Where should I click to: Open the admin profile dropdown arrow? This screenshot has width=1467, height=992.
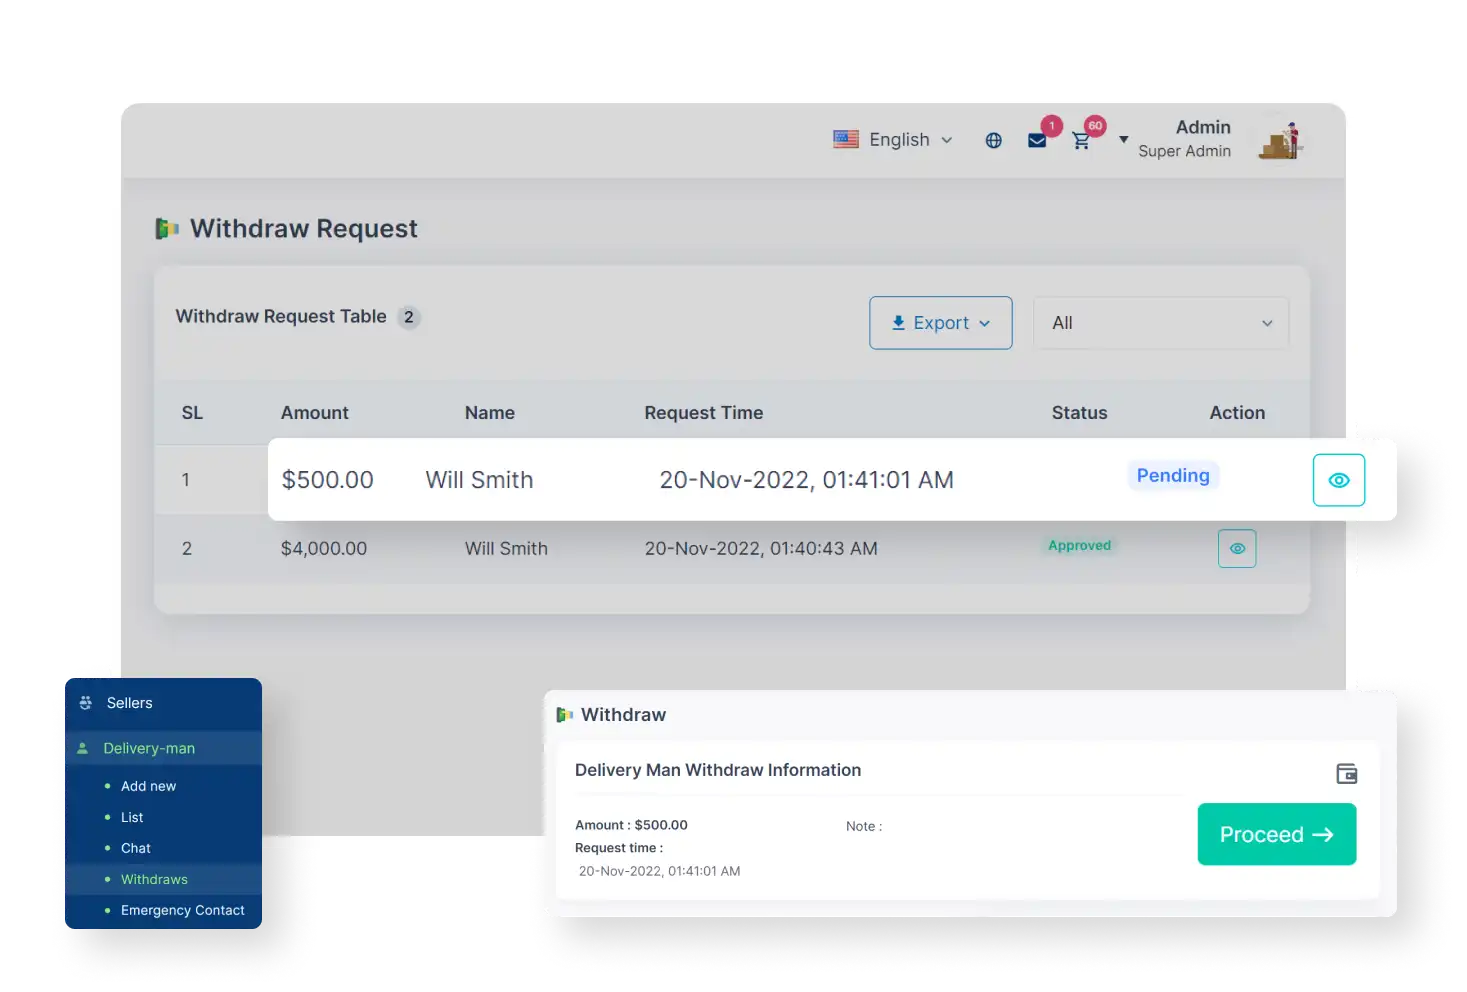(1123, 140)
